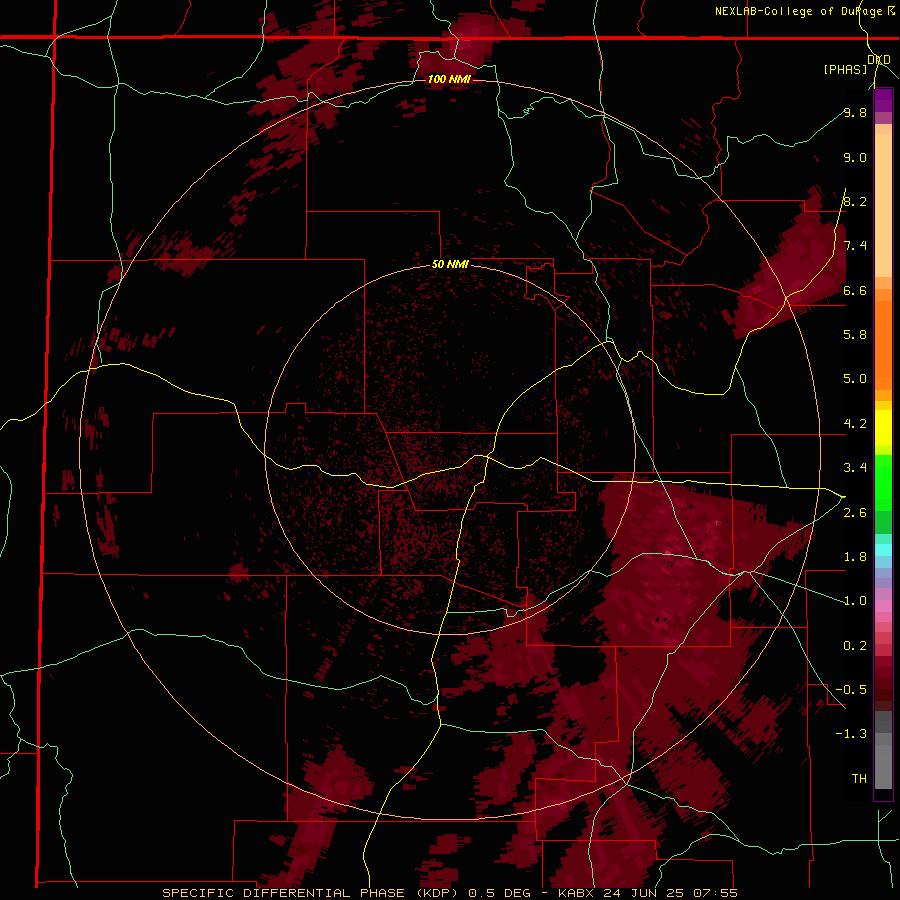Click the NEXLAB-College of DuPage credit text
Viewport: 900px width, 900px height.
(798, 11)
